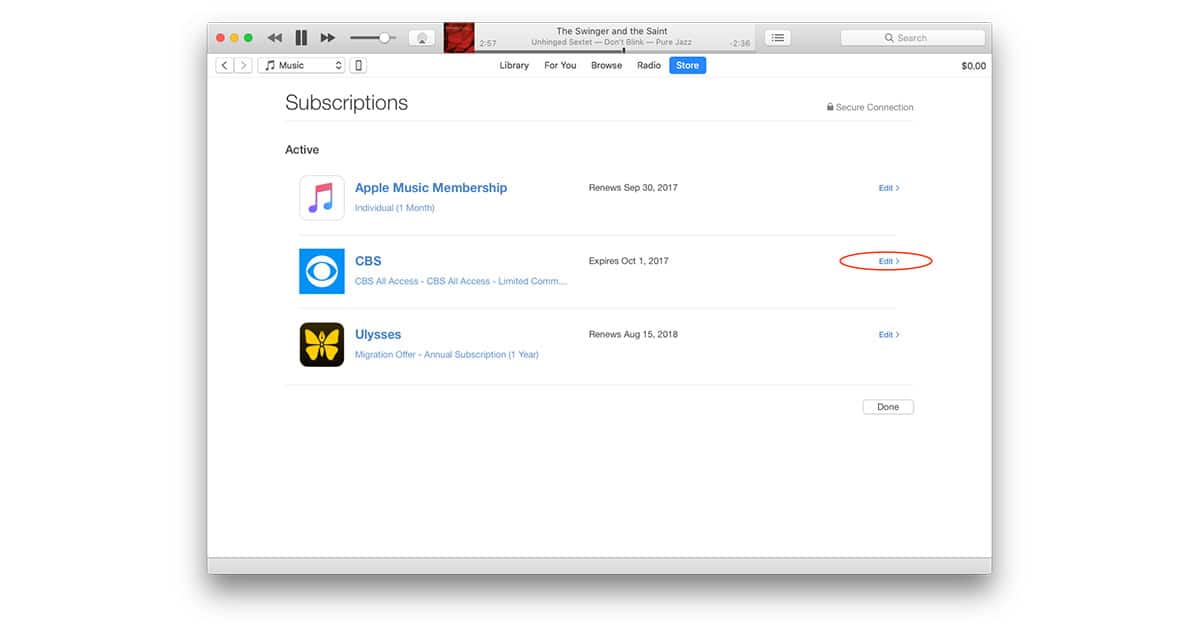Image resolution: width=1200 pixels, height=630 pixels.
Task: Close the iTunes window with red button
Action: pyautogui.click(x=221, y=38)
